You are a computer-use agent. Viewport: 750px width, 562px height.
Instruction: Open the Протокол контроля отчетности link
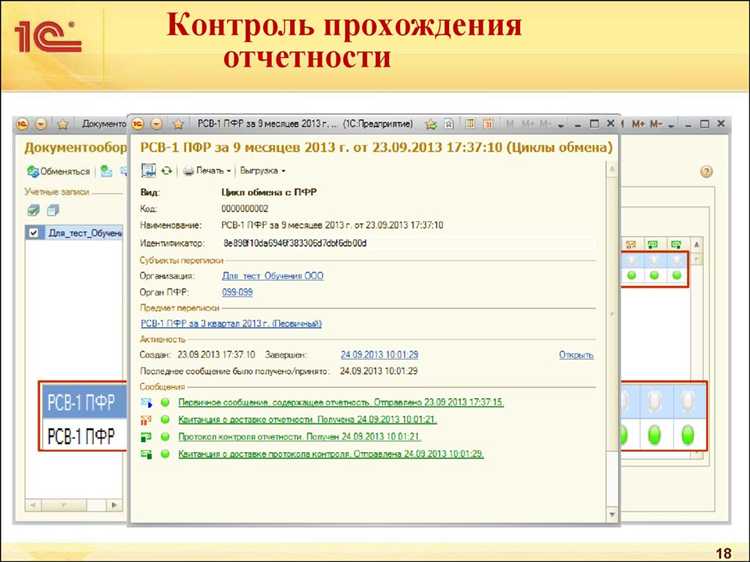(299, 437)
